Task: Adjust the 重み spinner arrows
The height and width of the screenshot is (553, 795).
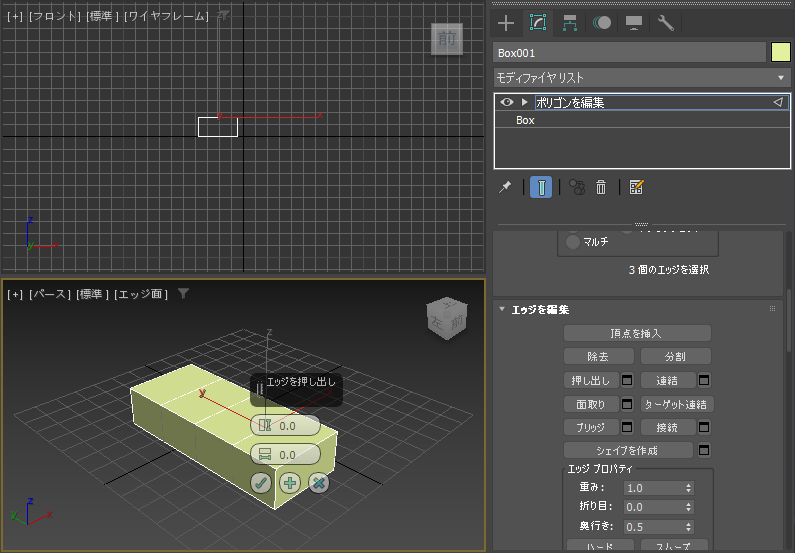Action: pos(689,488)
